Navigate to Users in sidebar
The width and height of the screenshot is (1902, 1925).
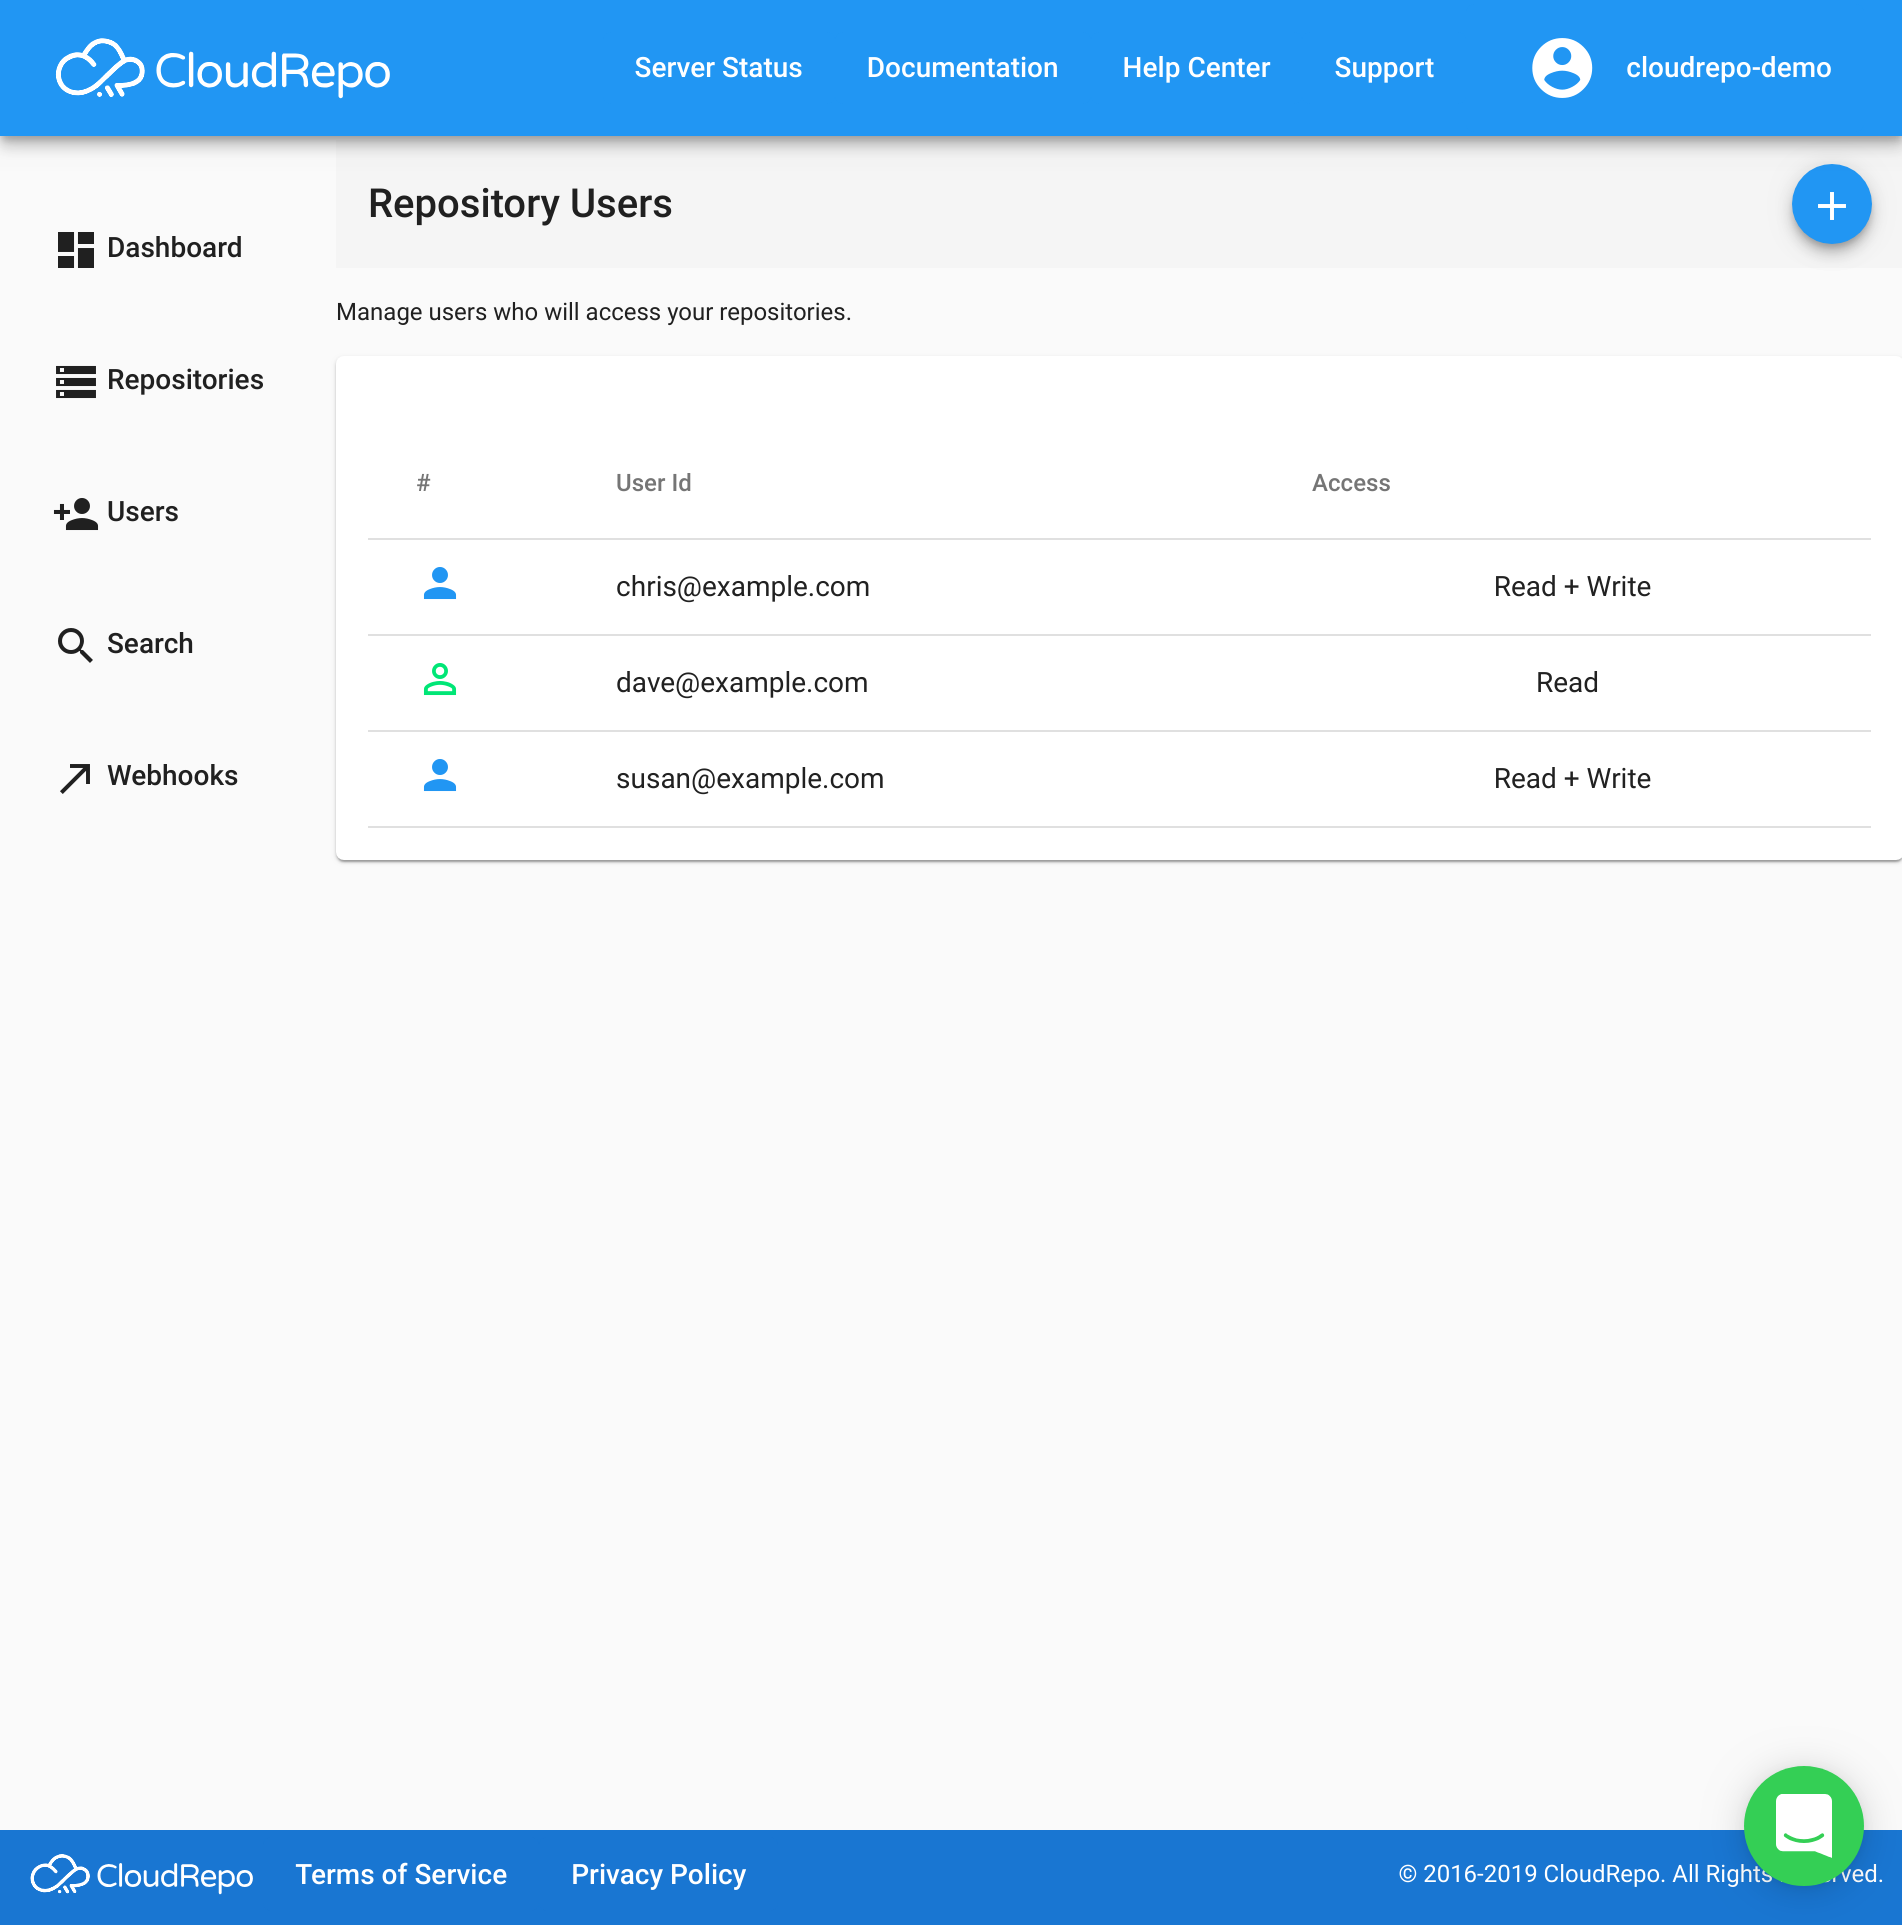(x=142, y=512)
